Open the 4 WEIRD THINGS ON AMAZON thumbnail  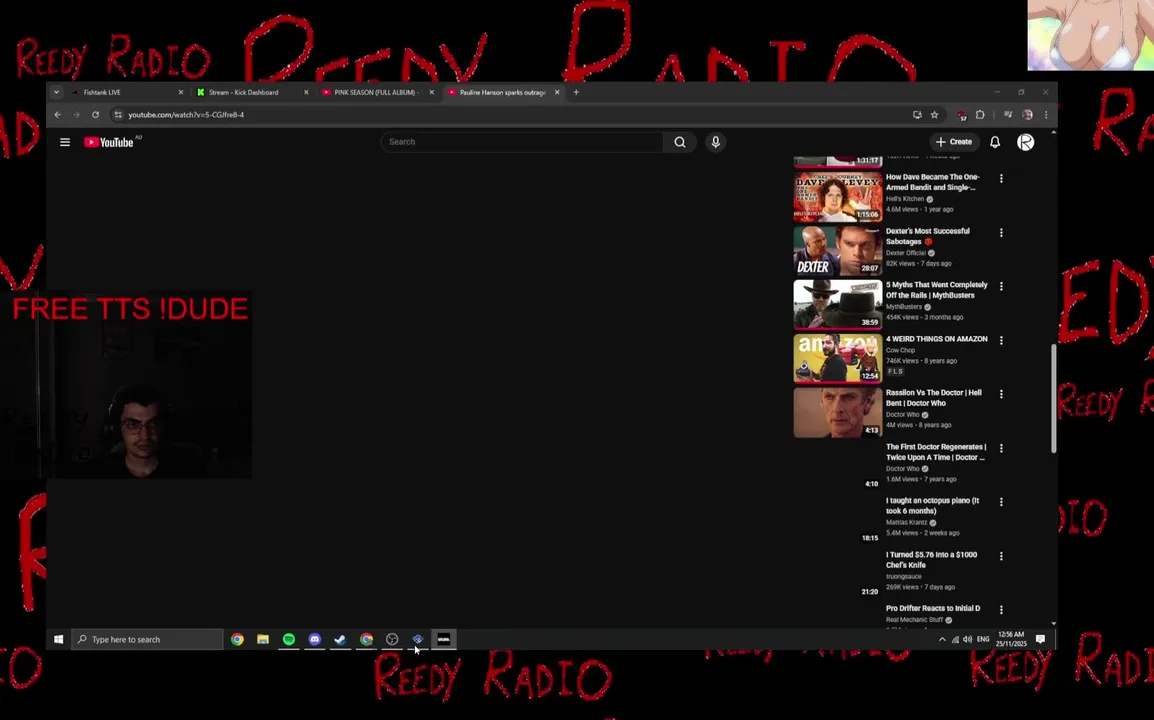tap(838, 359)
